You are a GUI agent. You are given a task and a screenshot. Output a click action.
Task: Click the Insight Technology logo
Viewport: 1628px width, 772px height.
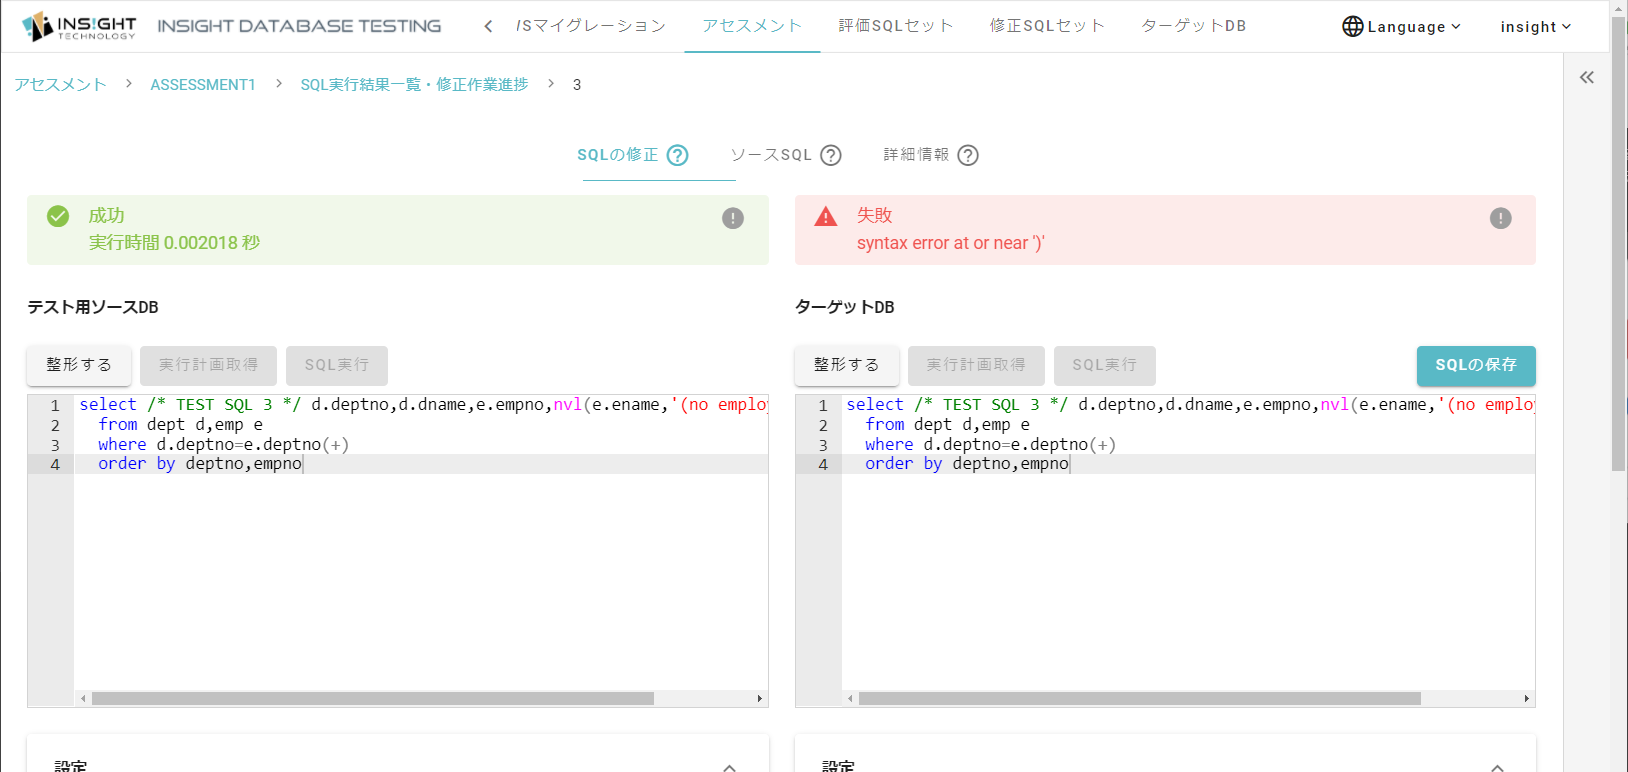pyautogui.click(x=79, y=26)
